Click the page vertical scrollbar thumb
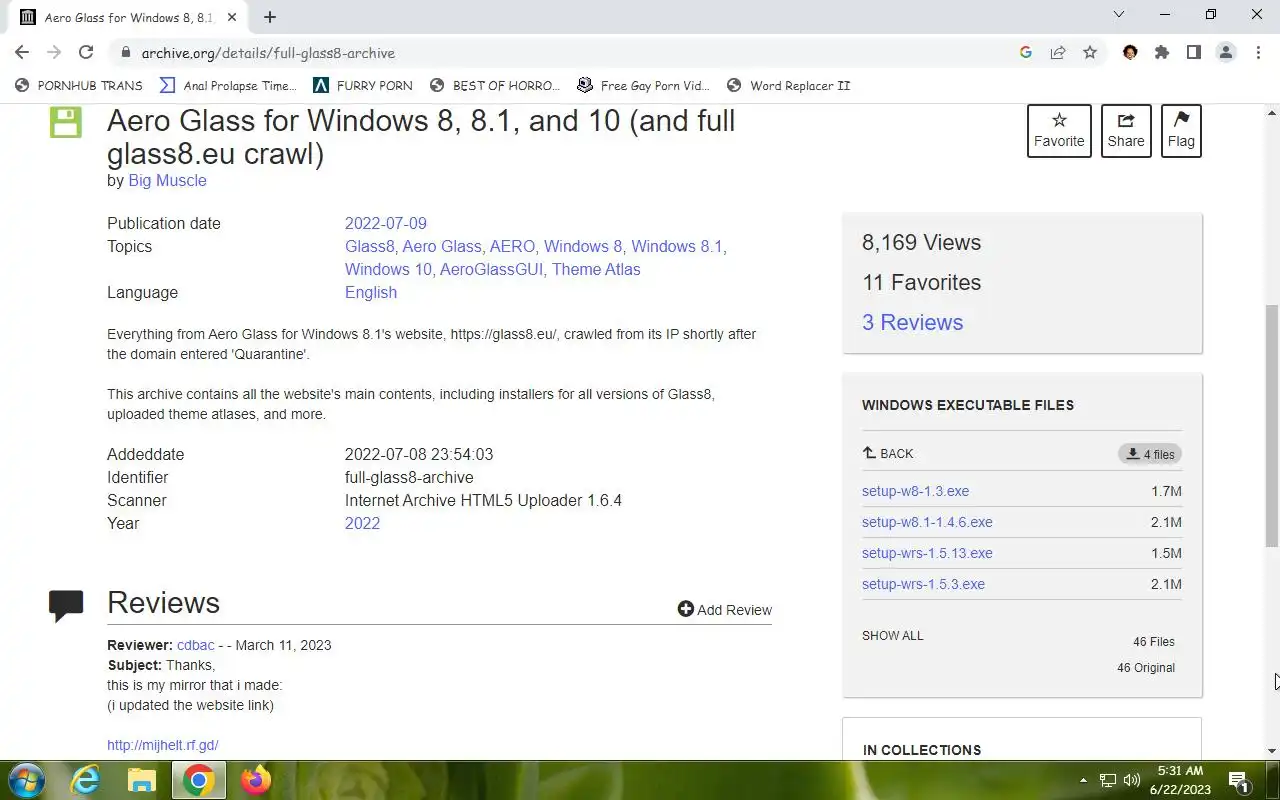 click(x=1272, y=425)
